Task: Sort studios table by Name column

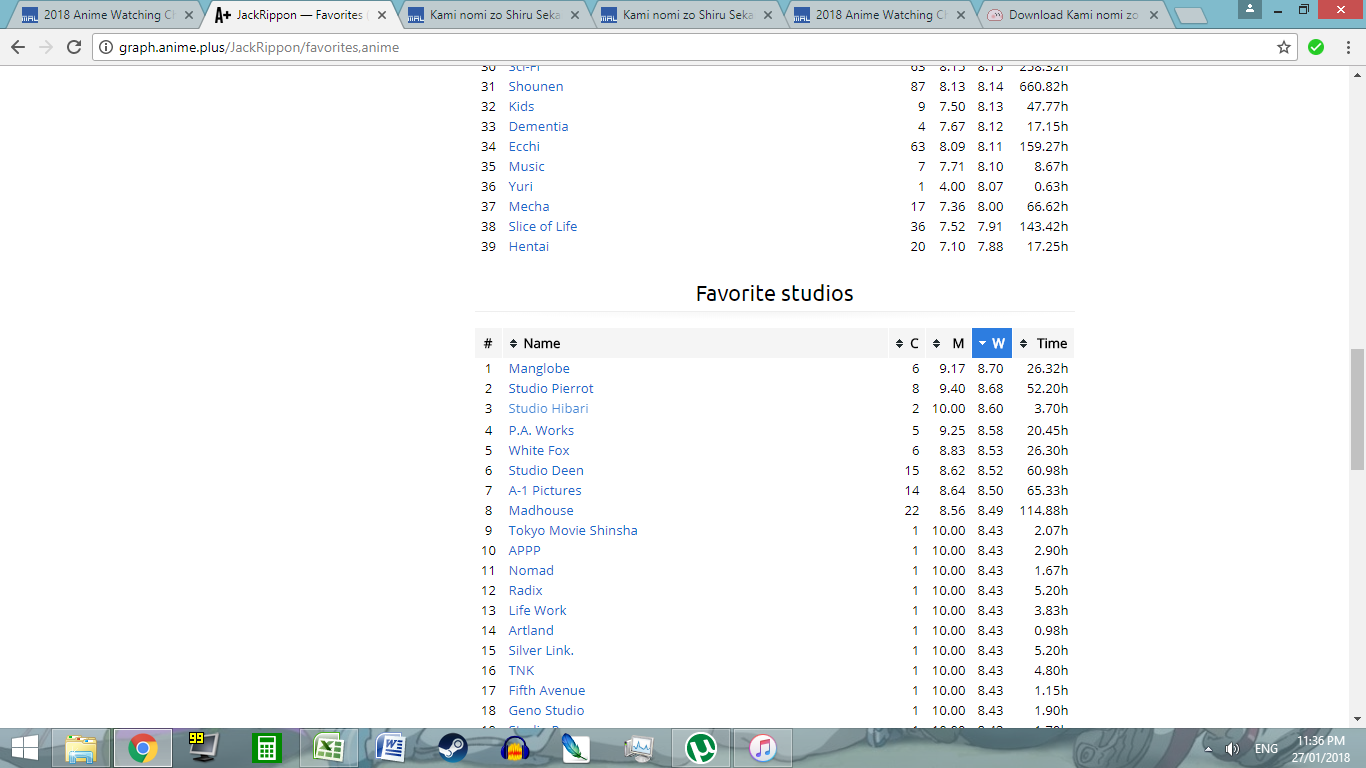Action: coord(535,343)
